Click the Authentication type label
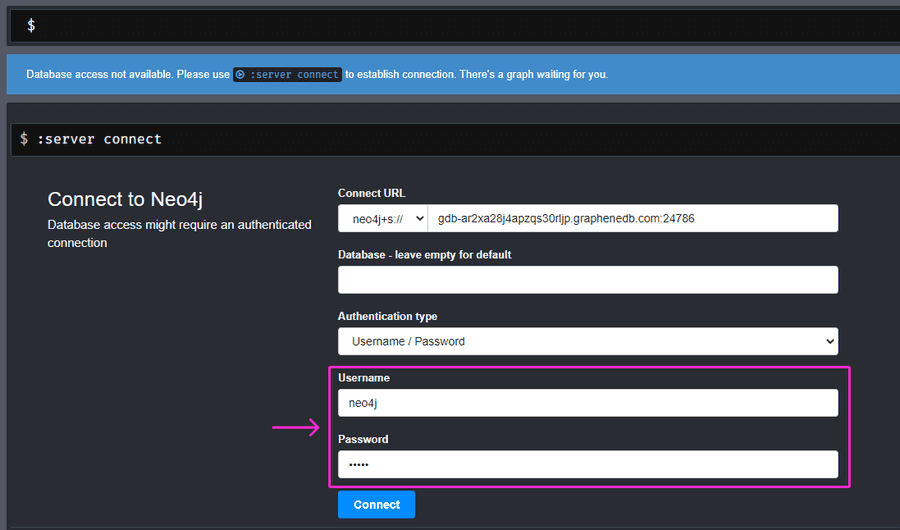The width and height of the screenshot is (900, 530). click(387, 316)
